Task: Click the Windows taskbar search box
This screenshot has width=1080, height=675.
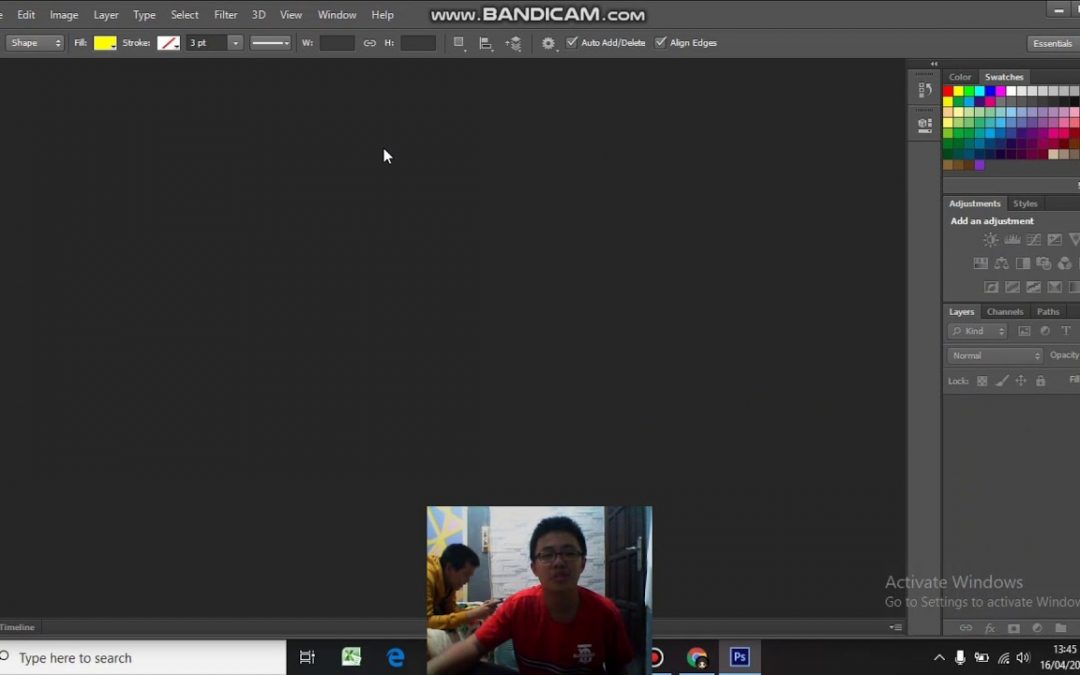Action: (x=140, y=658)
